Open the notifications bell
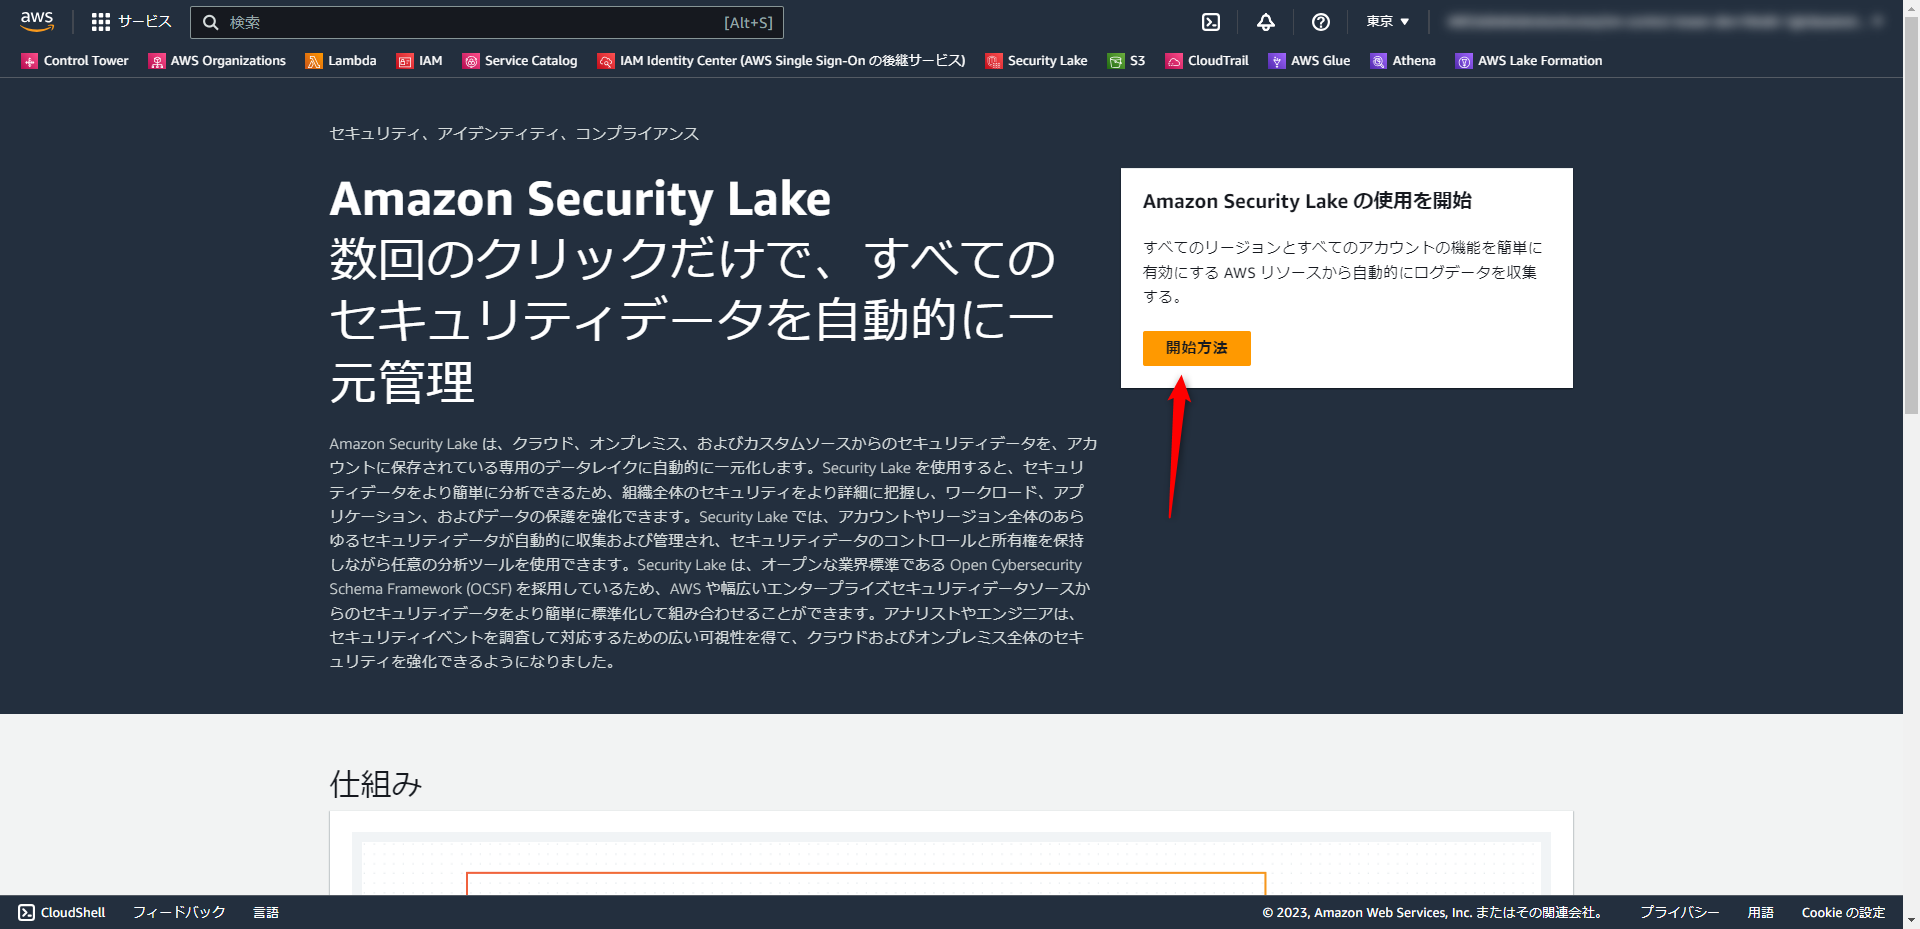 point(1266,21)
